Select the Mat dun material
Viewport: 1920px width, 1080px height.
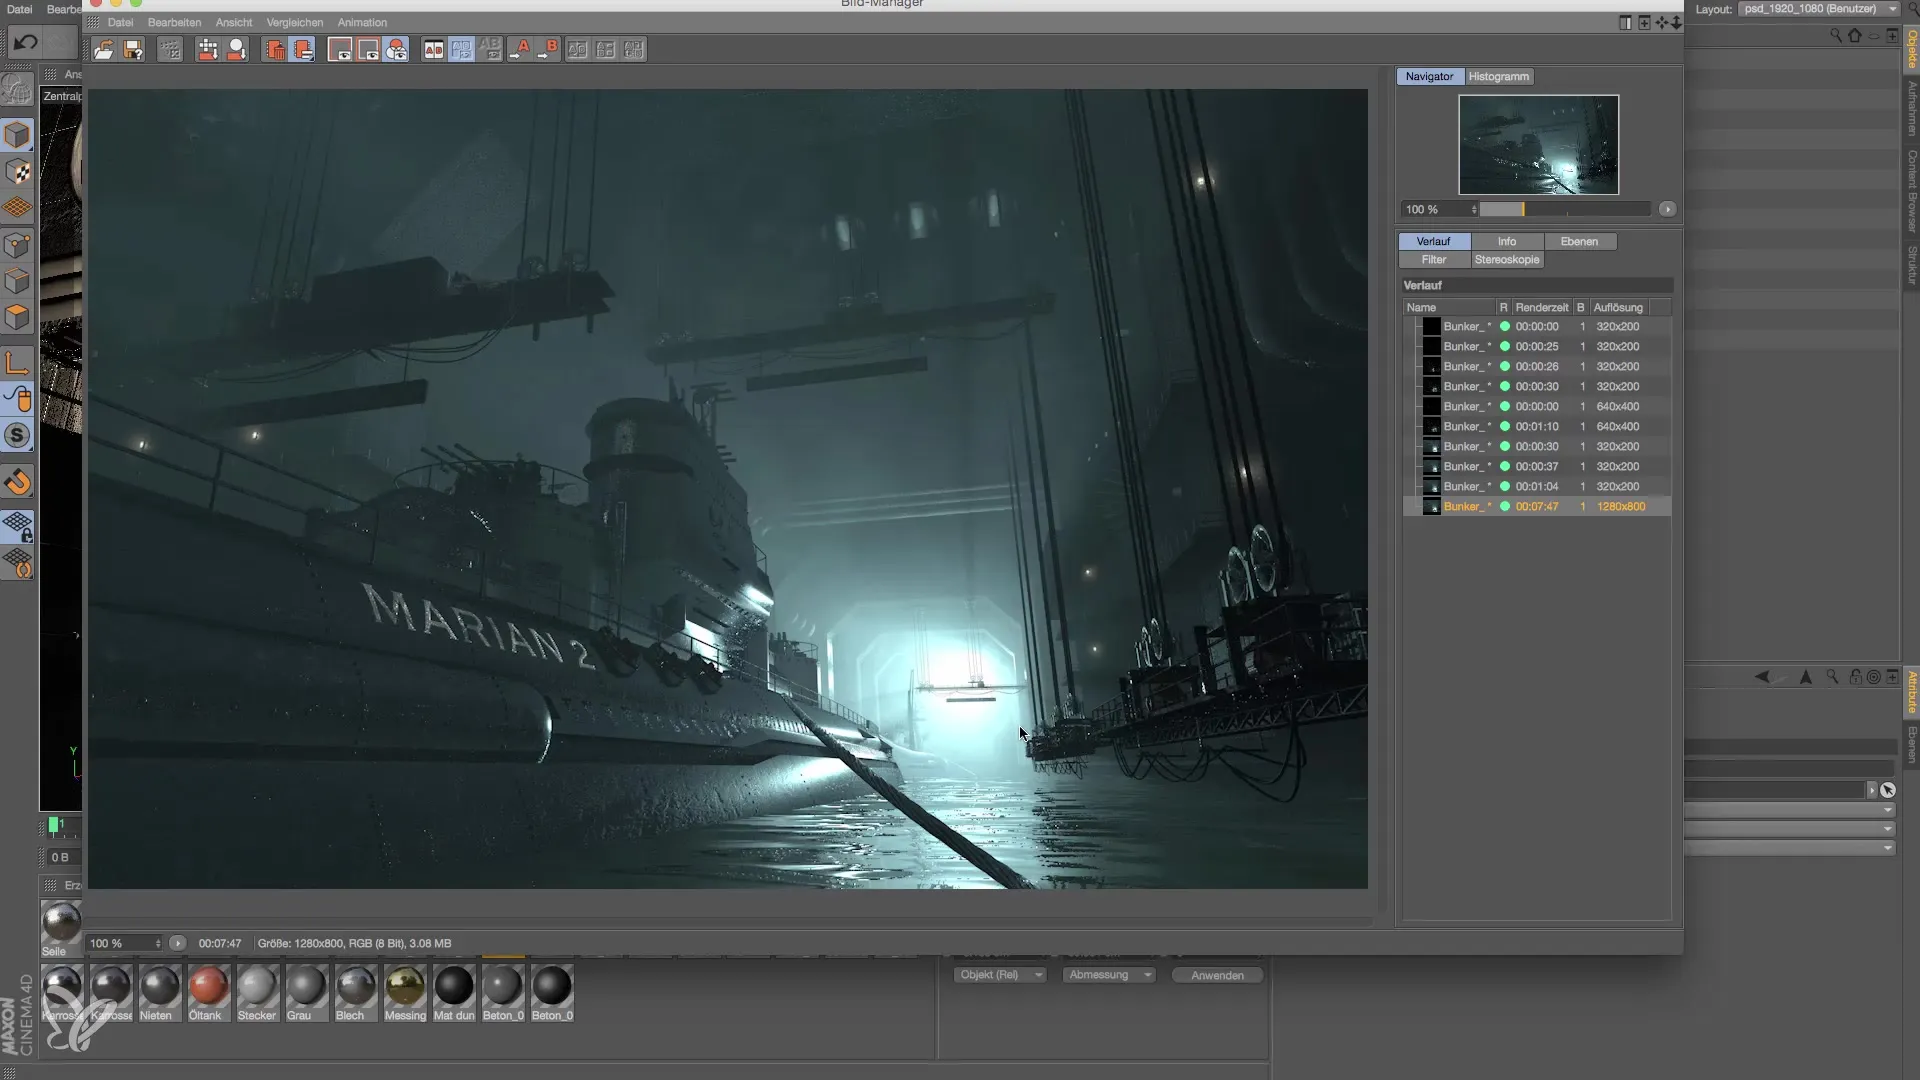[x=454, y=993]
